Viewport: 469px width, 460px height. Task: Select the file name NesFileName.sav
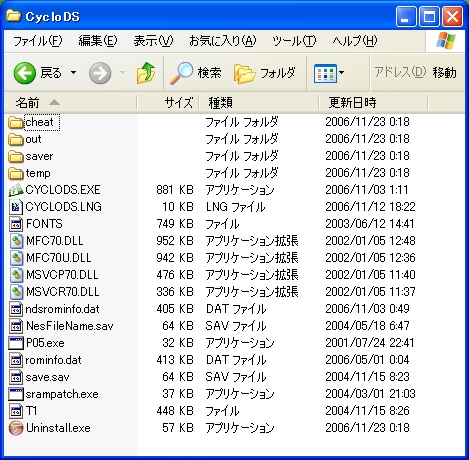[70, 326]
